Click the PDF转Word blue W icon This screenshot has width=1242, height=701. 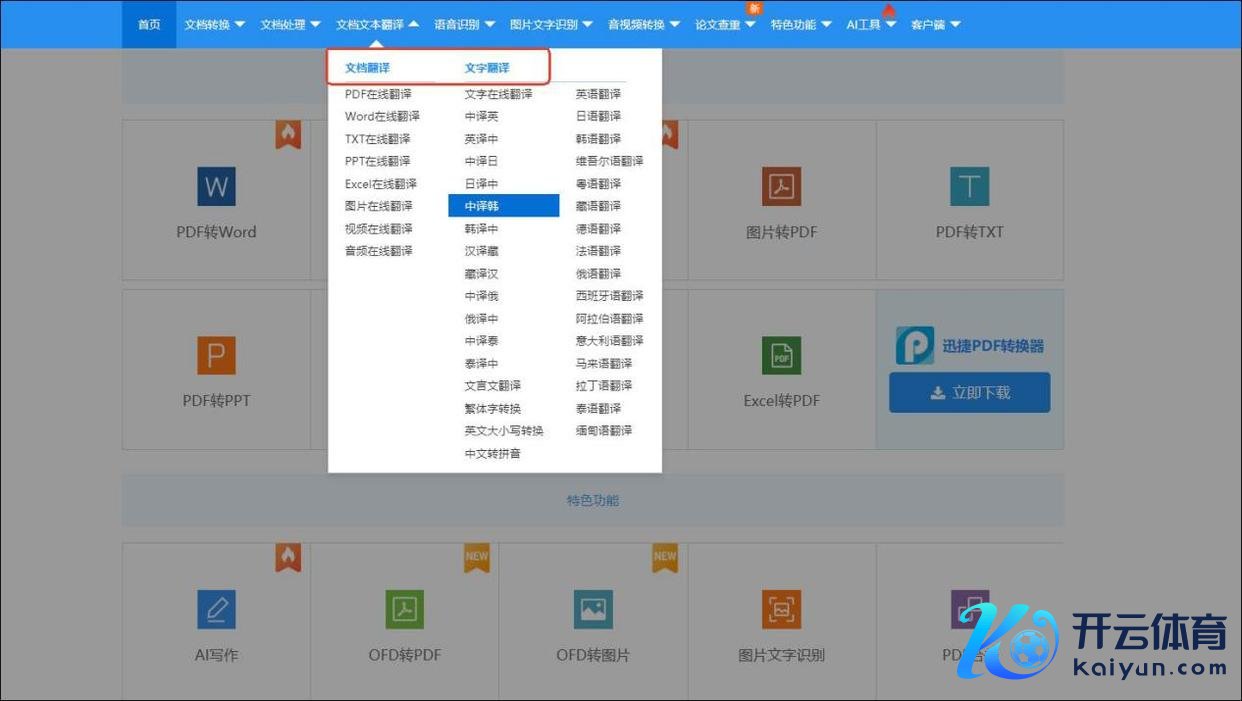point(216,187)
